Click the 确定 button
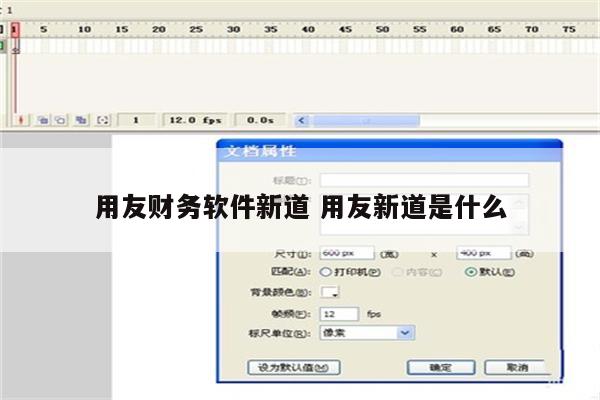The width and height of the screenshot is (600, 400). (x=441, y=368)
